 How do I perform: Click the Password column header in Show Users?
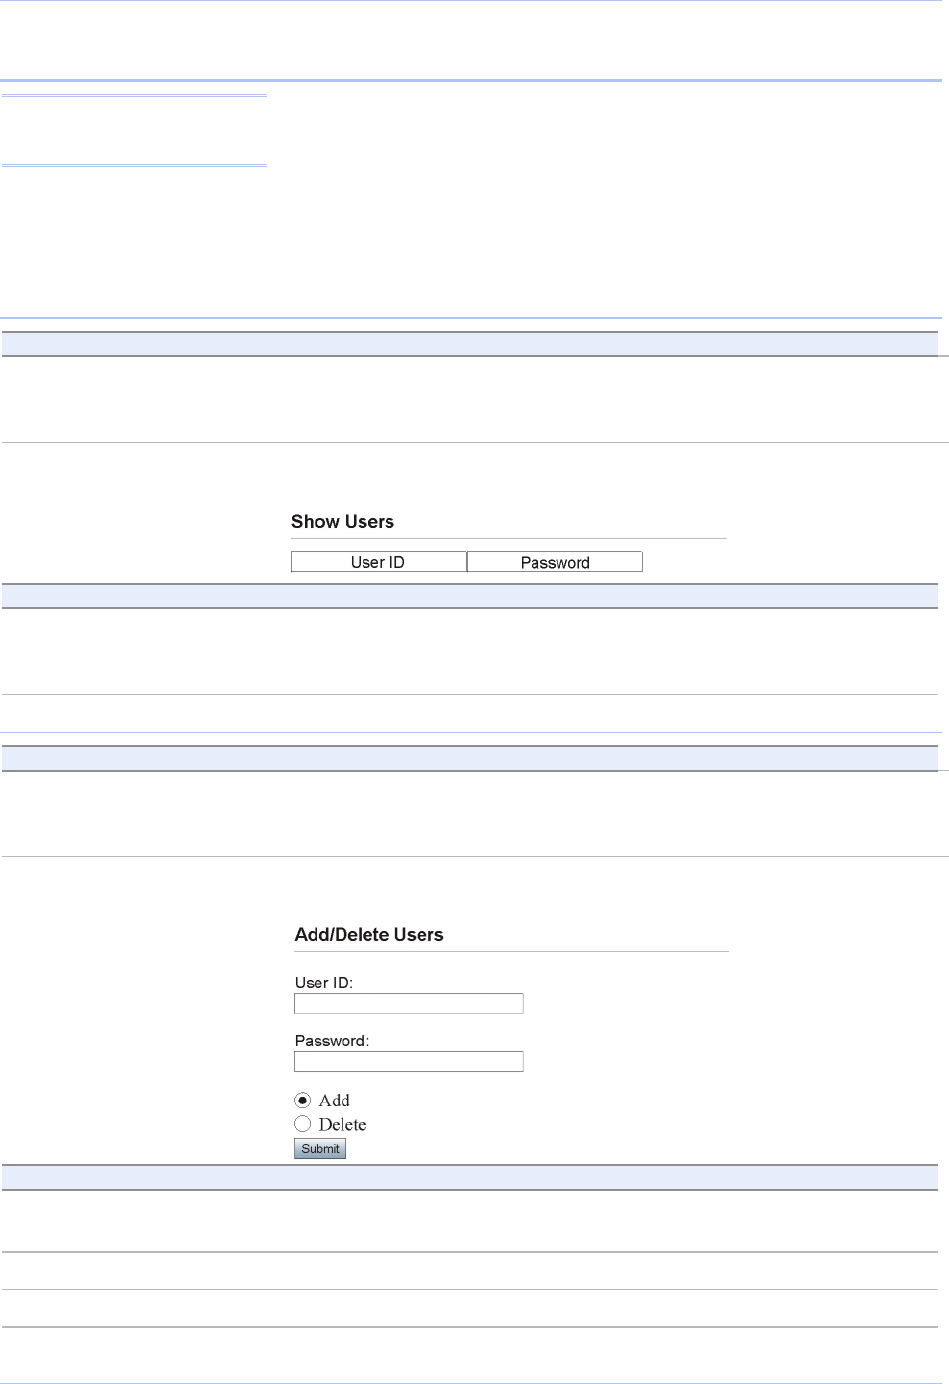(555, 562)
